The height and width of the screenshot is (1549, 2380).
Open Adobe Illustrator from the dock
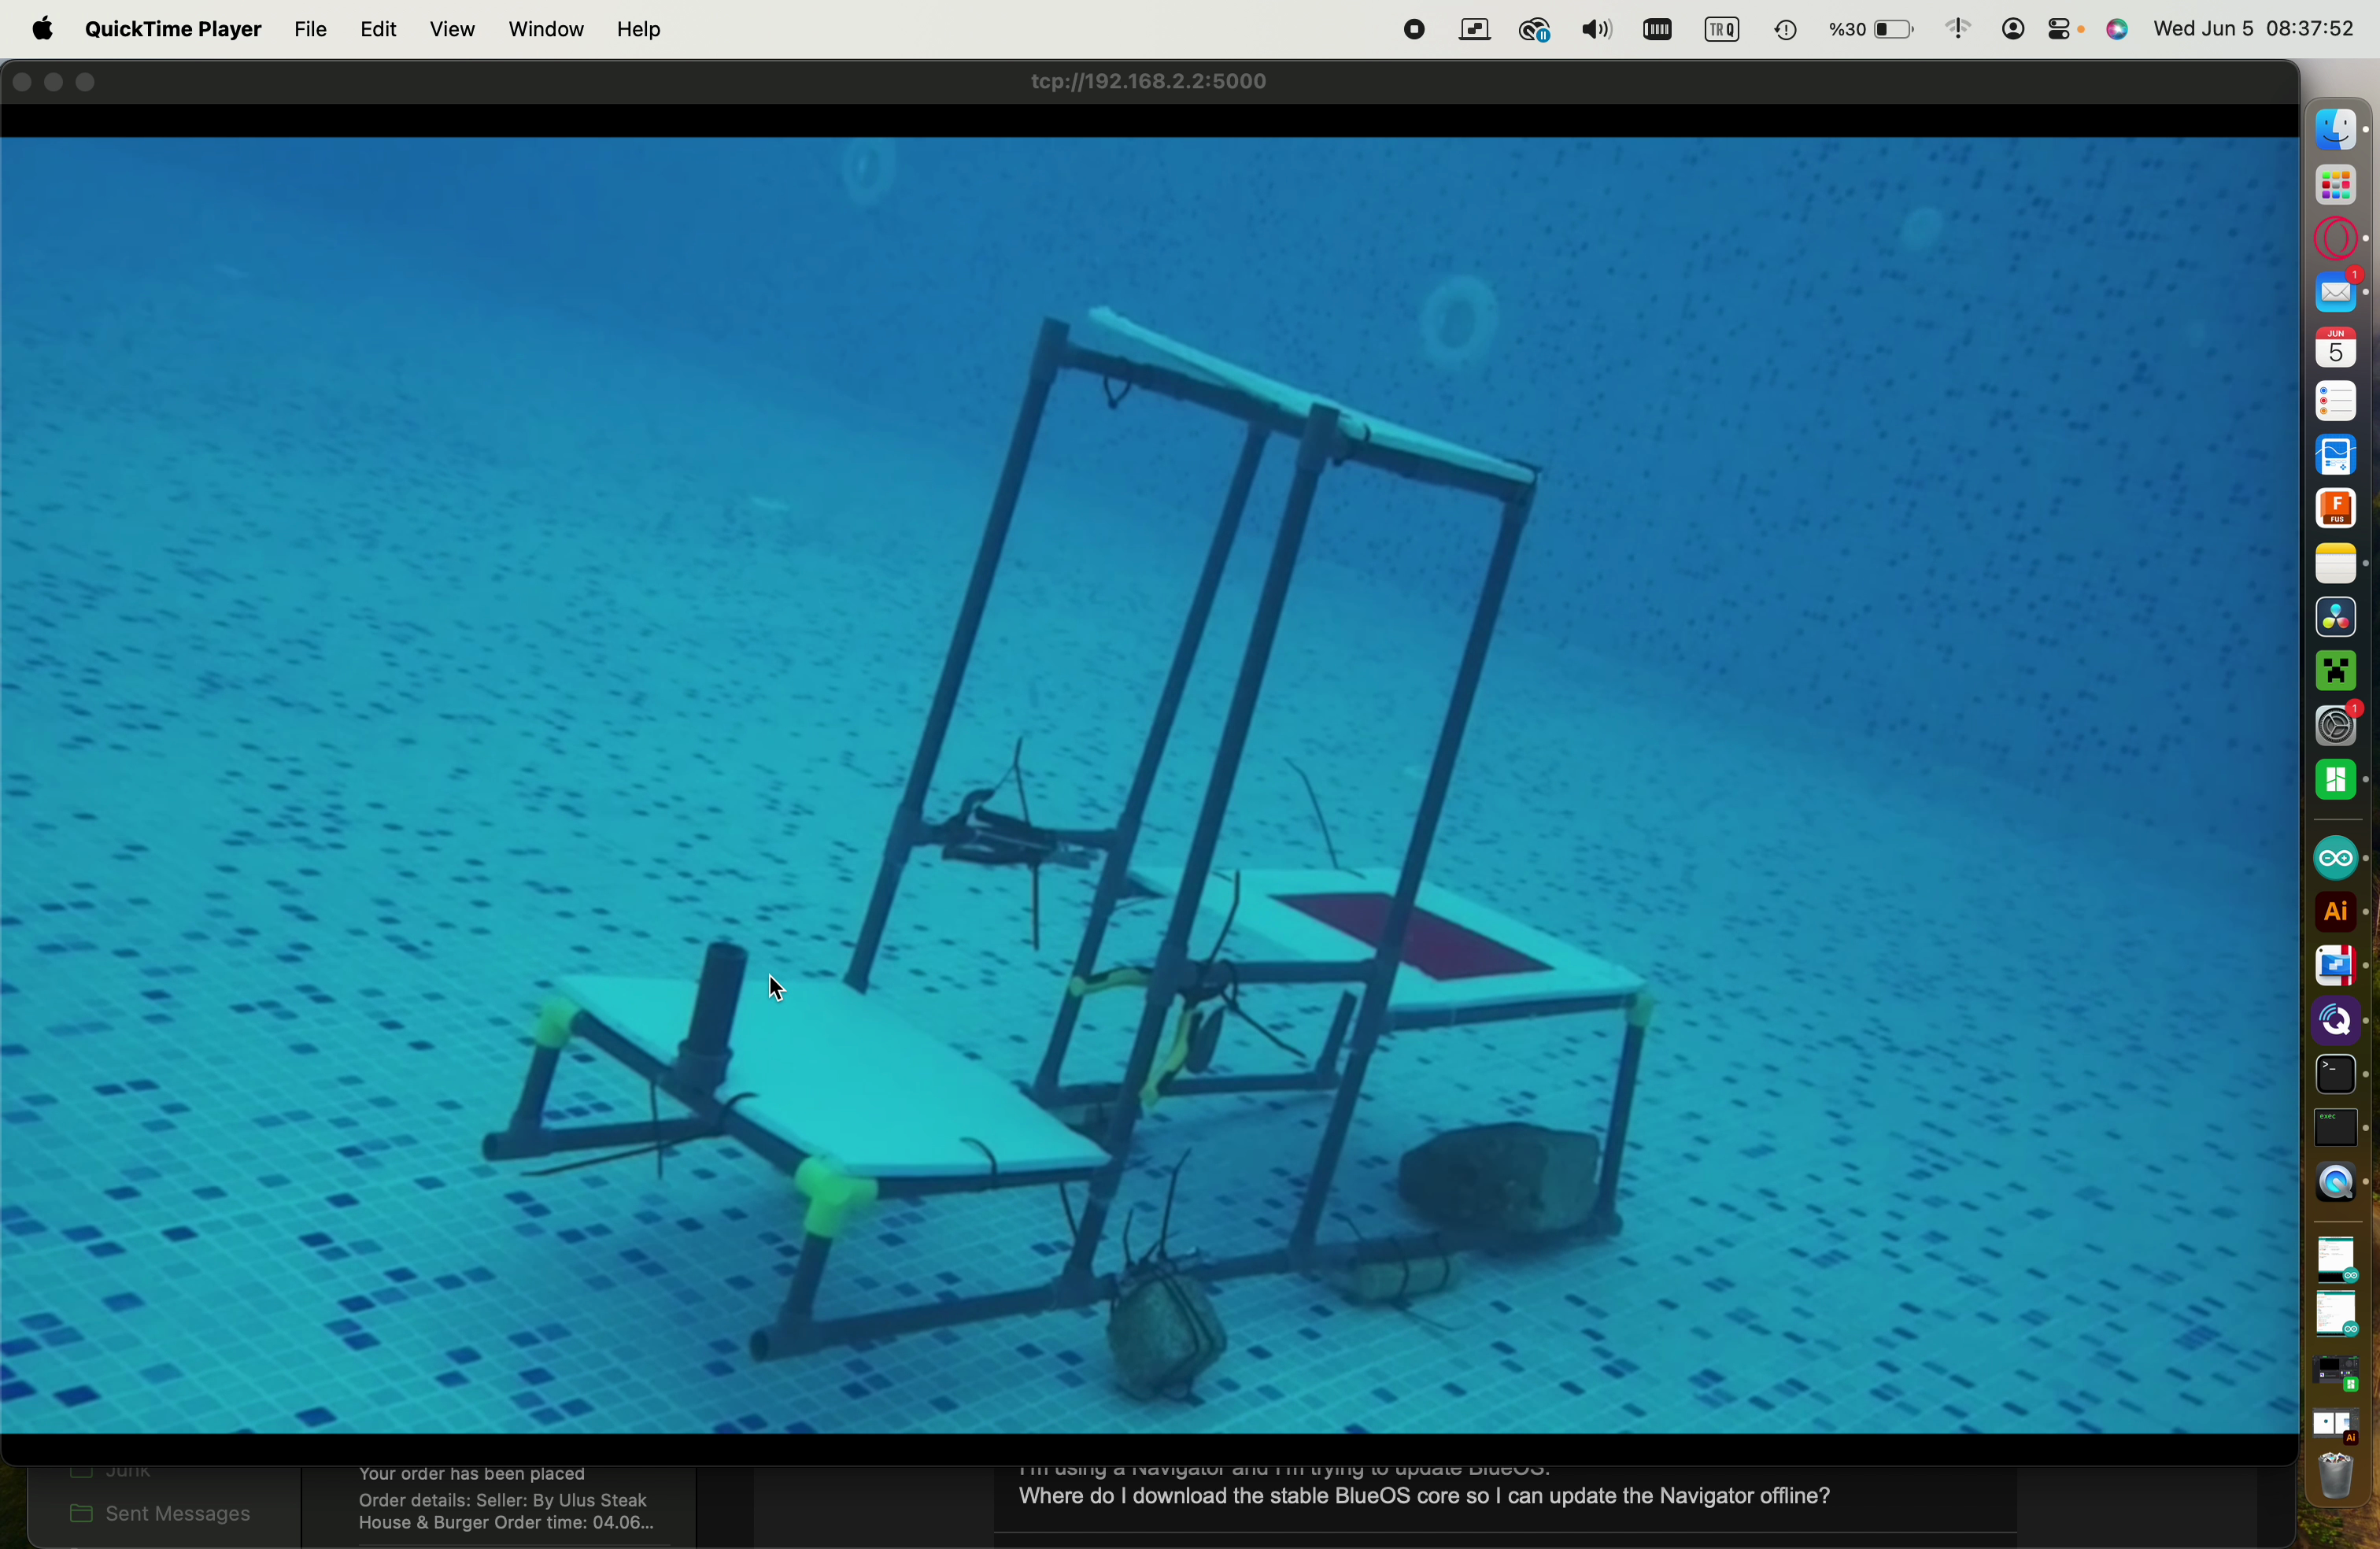(x=2337, y=912)
